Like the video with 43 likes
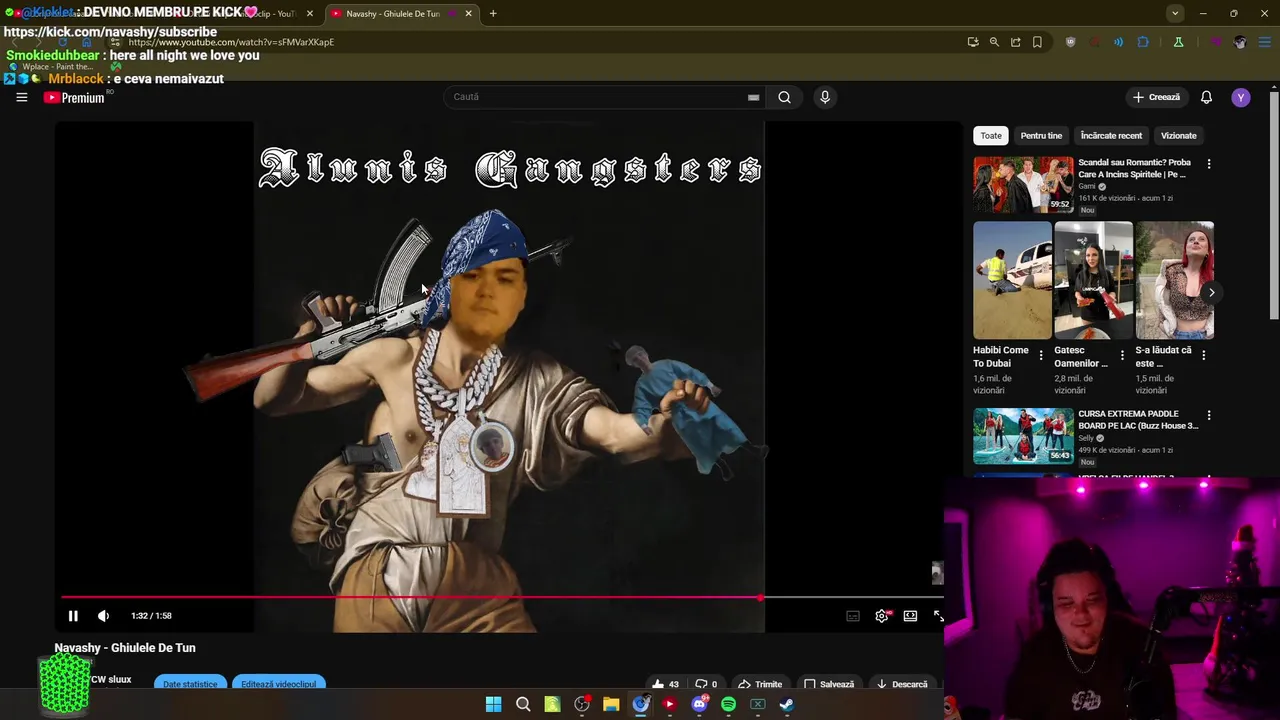1280x720 pixels. (x=665, y=684)
